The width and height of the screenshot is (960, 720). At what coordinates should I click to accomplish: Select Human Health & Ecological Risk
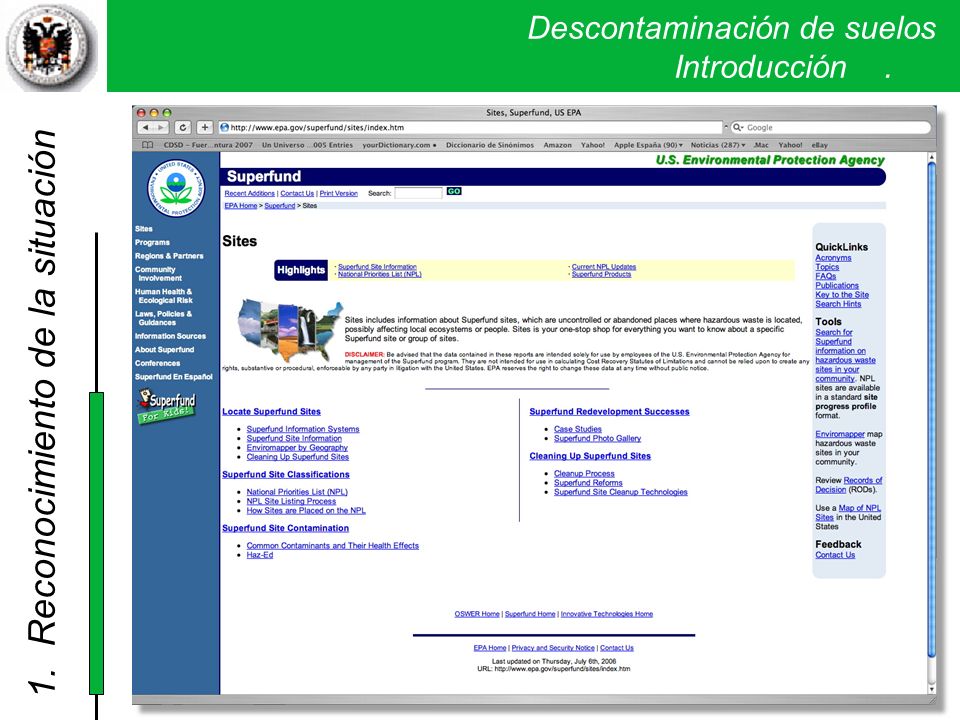[163, 296]
